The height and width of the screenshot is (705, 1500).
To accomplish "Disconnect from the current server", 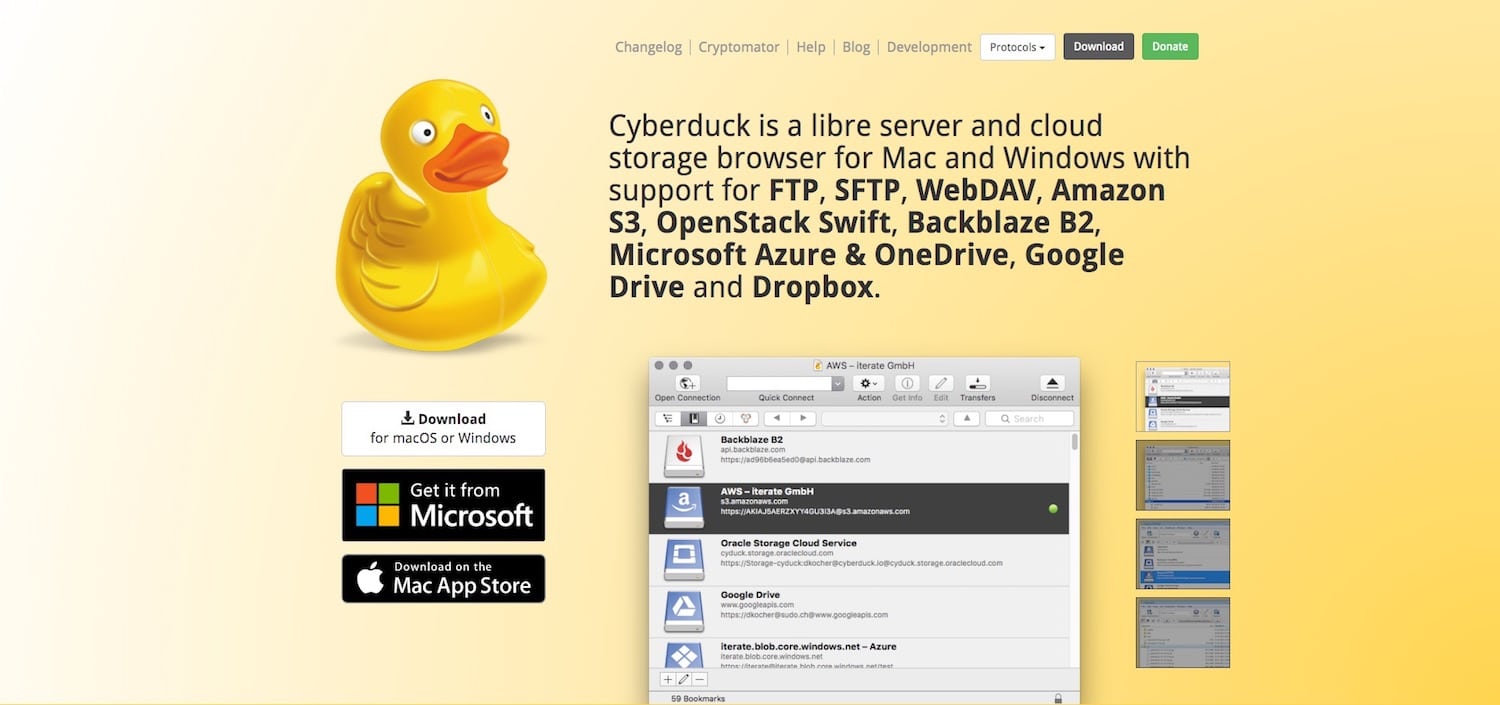I will tap(1053, 382).
